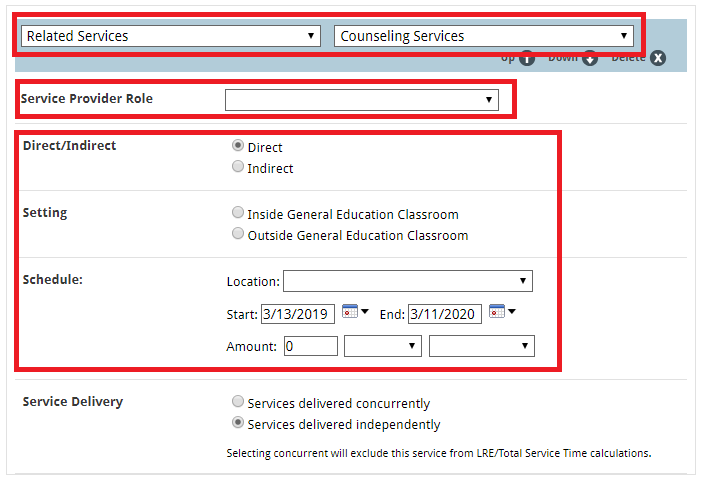Click the Start date field
The width and height of the screenshot is (716, 483).
298,314
